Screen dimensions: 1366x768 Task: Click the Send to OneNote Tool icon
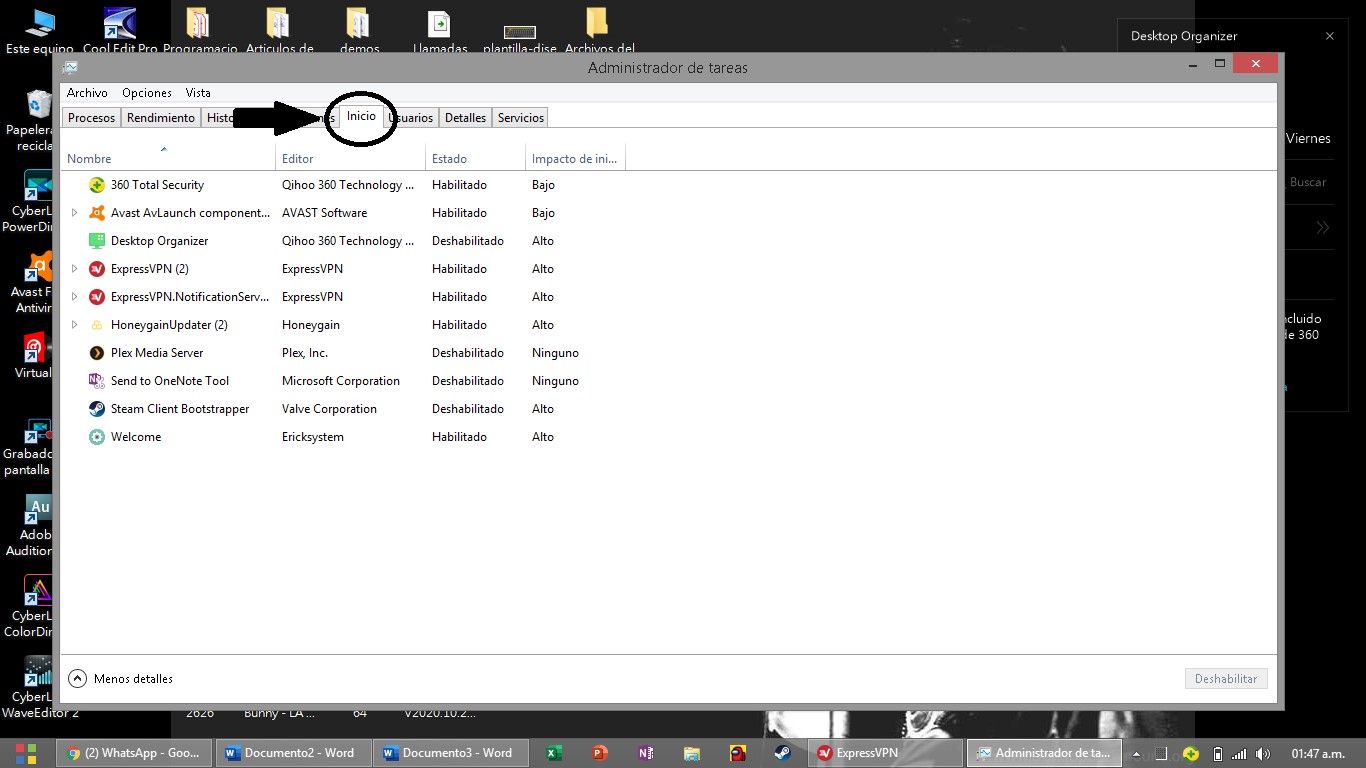tap(96, 380)
